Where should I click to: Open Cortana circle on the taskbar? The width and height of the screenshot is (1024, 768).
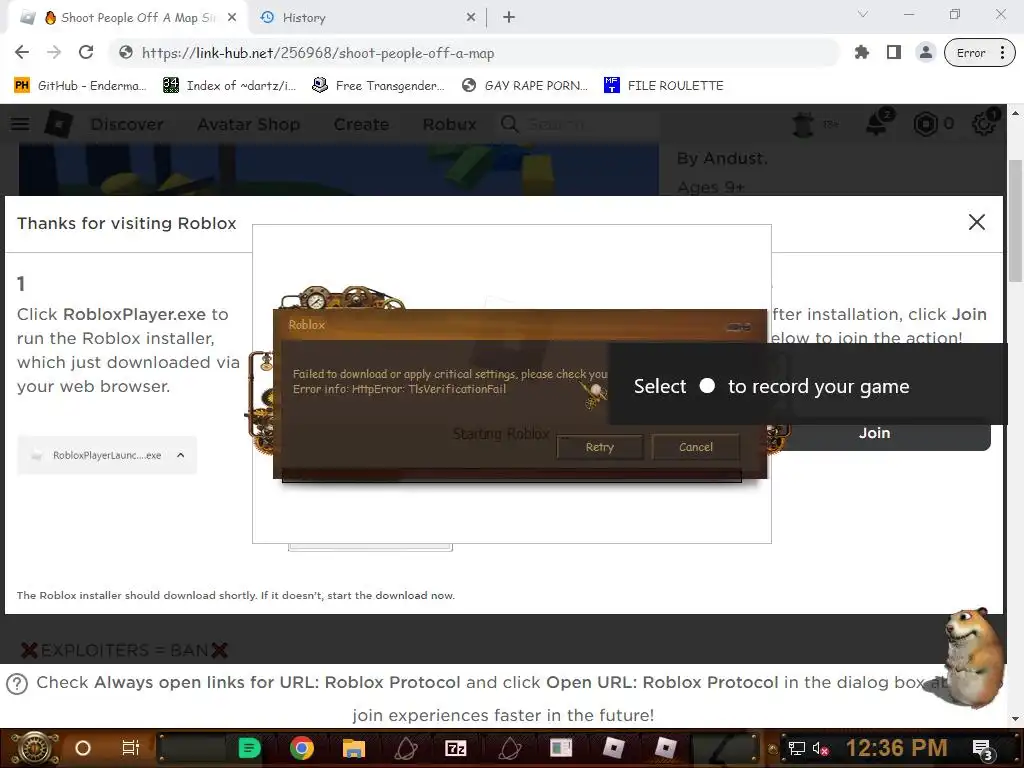point(83,748)
